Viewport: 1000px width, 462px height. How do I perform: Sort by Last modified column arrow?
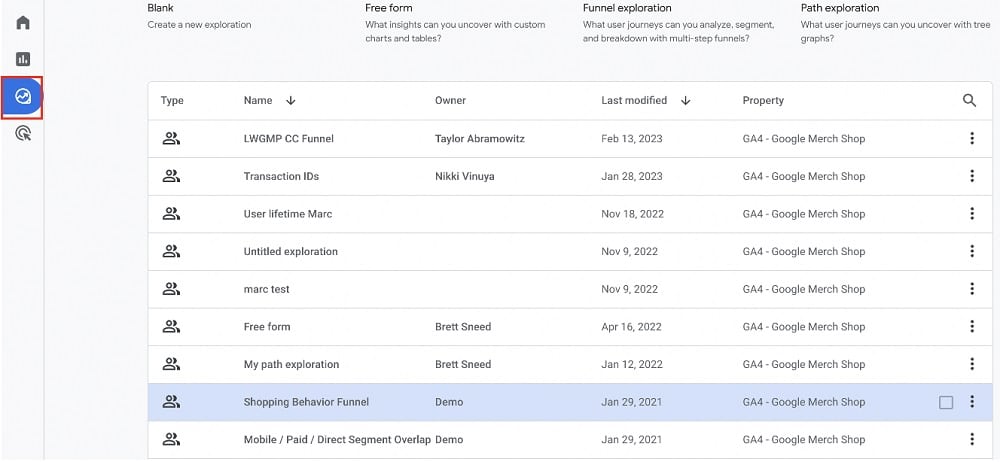tap(686, 100)
